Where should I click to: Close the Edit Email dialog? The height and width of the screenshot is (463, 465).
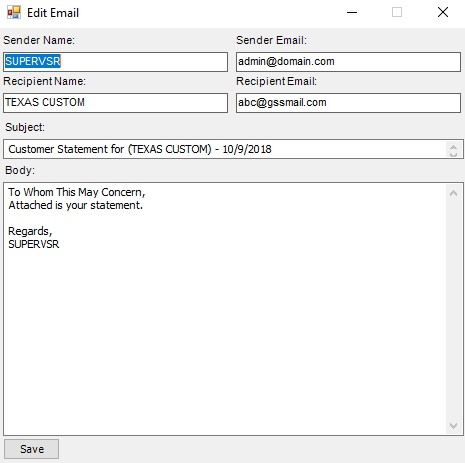click(443, 12)
